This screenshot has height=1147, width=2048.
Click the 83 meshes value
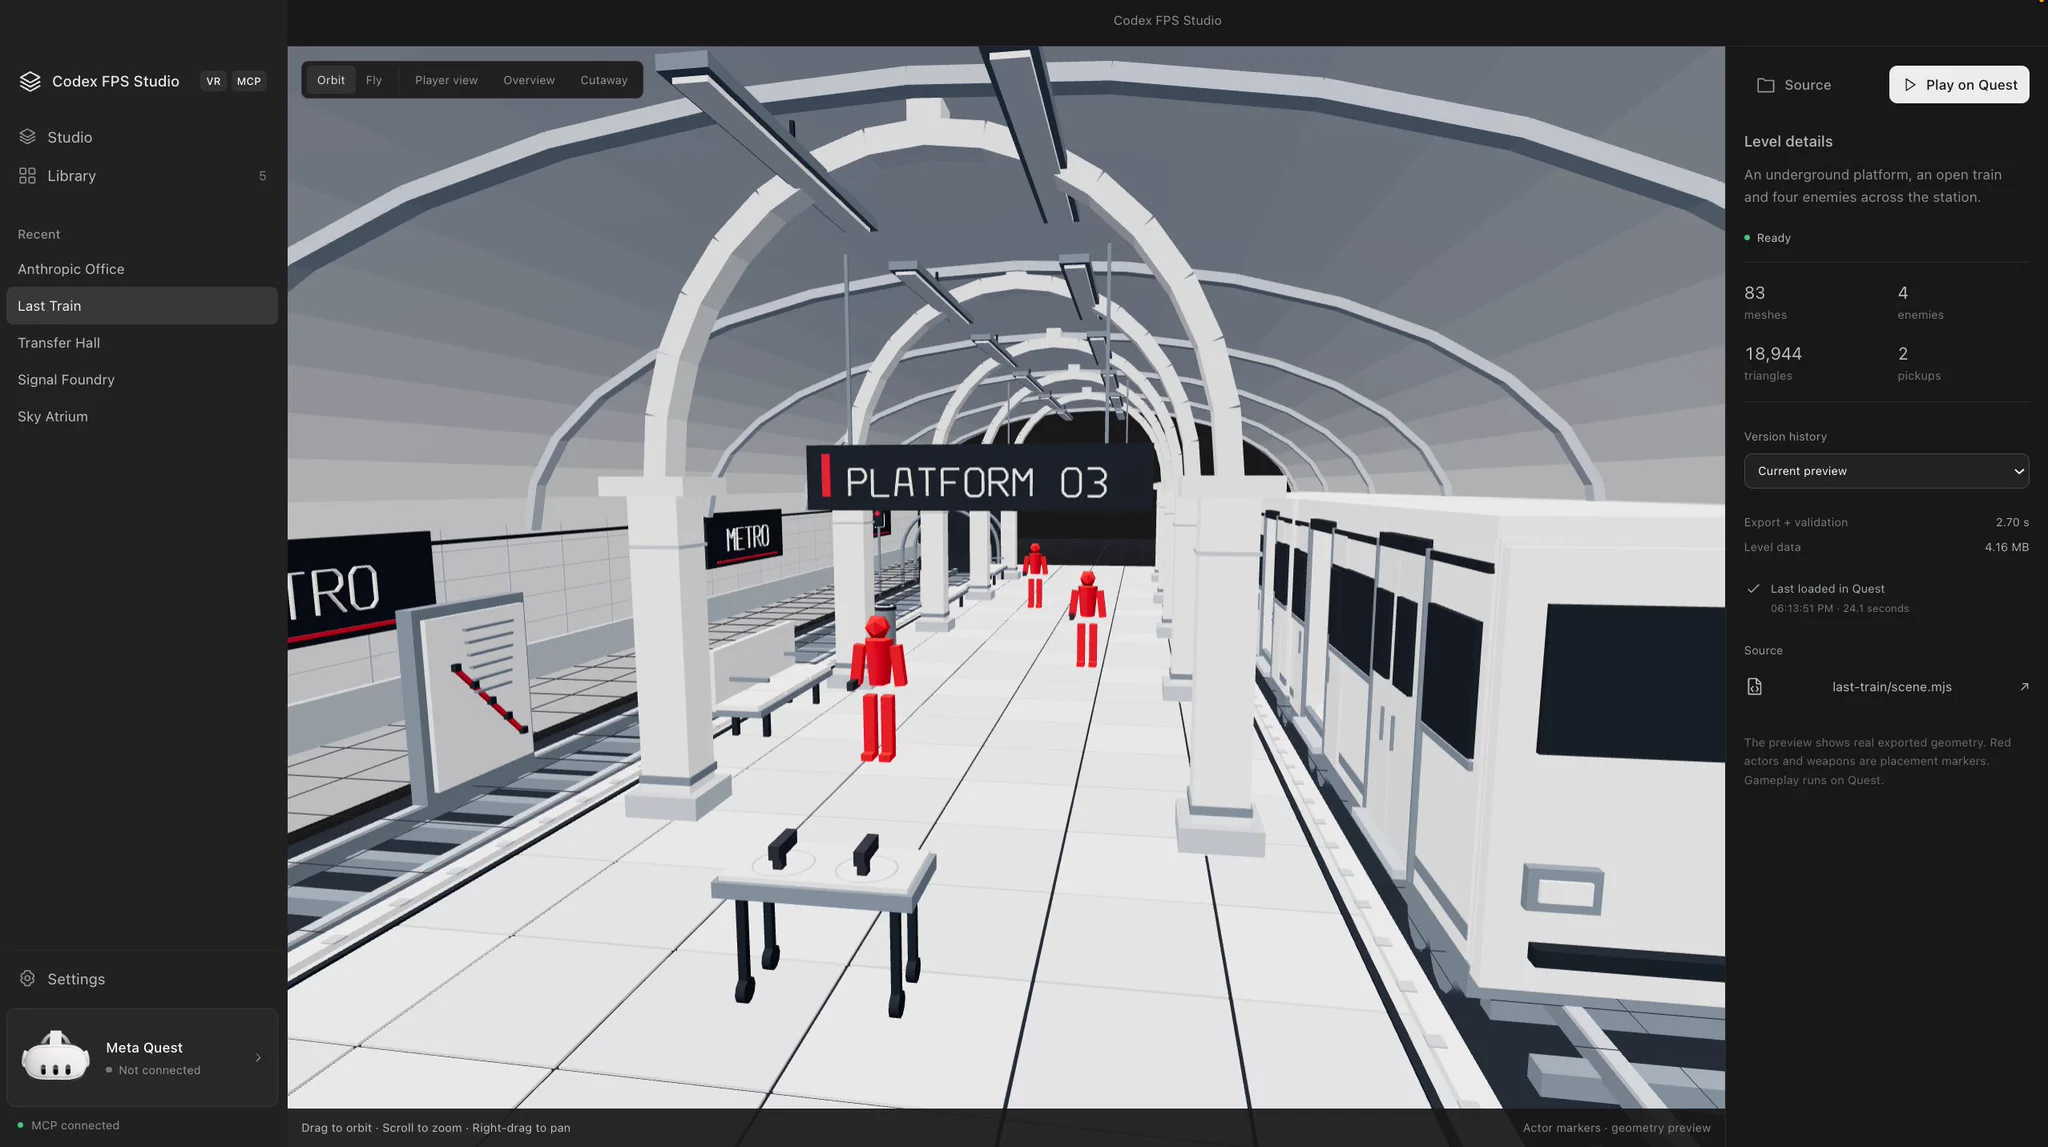coord(1755,293)
